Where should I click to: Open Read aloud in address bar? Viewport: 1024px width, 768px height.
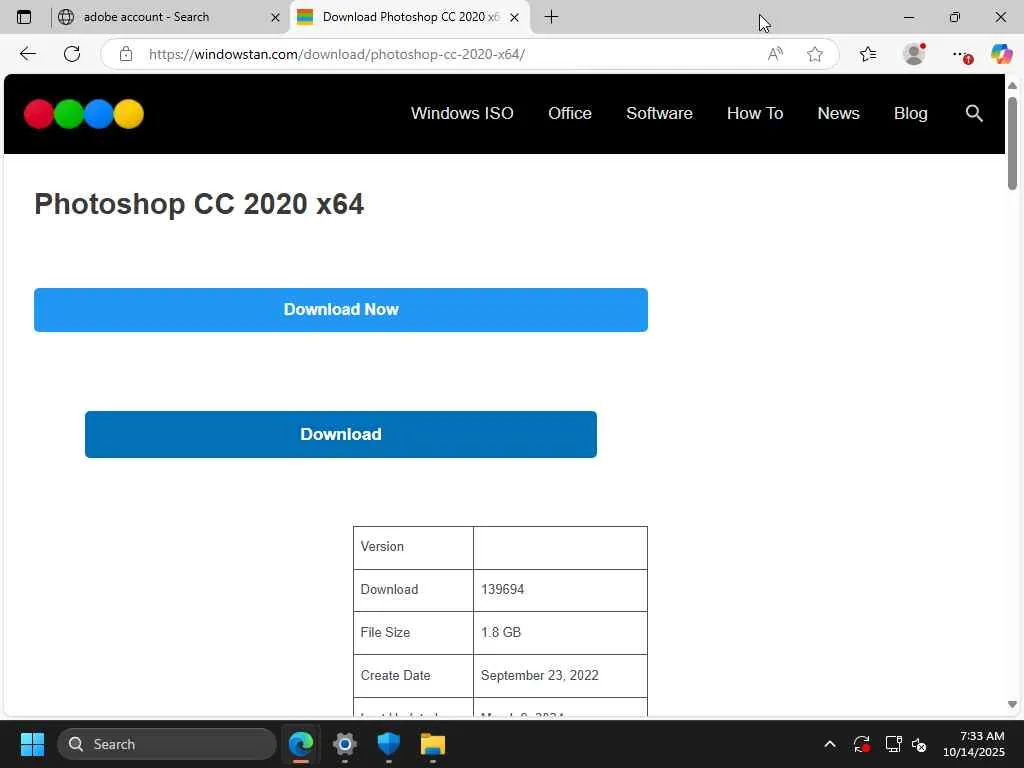[x=775, y=54]
